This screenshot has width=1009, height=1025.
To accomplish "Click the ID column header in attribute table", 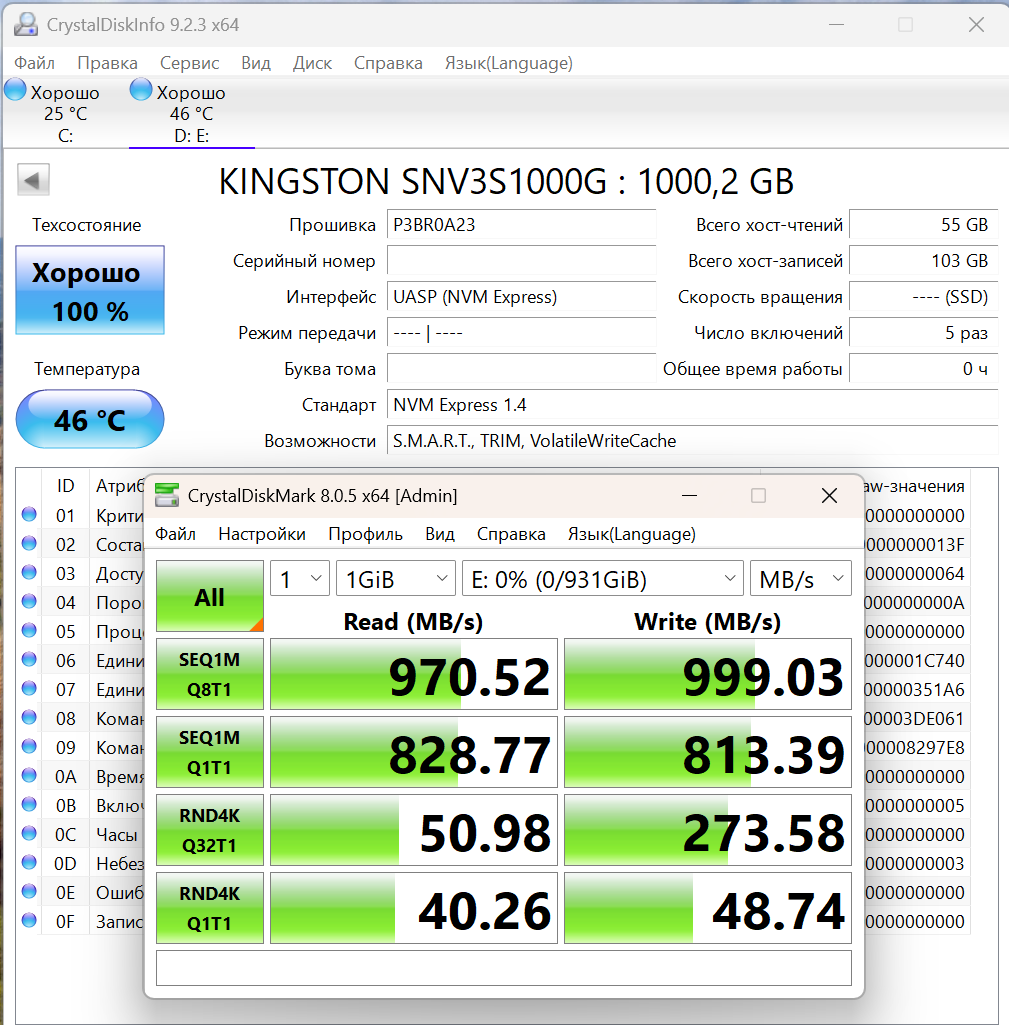I will pyautogui.click(x=65, y=486).
